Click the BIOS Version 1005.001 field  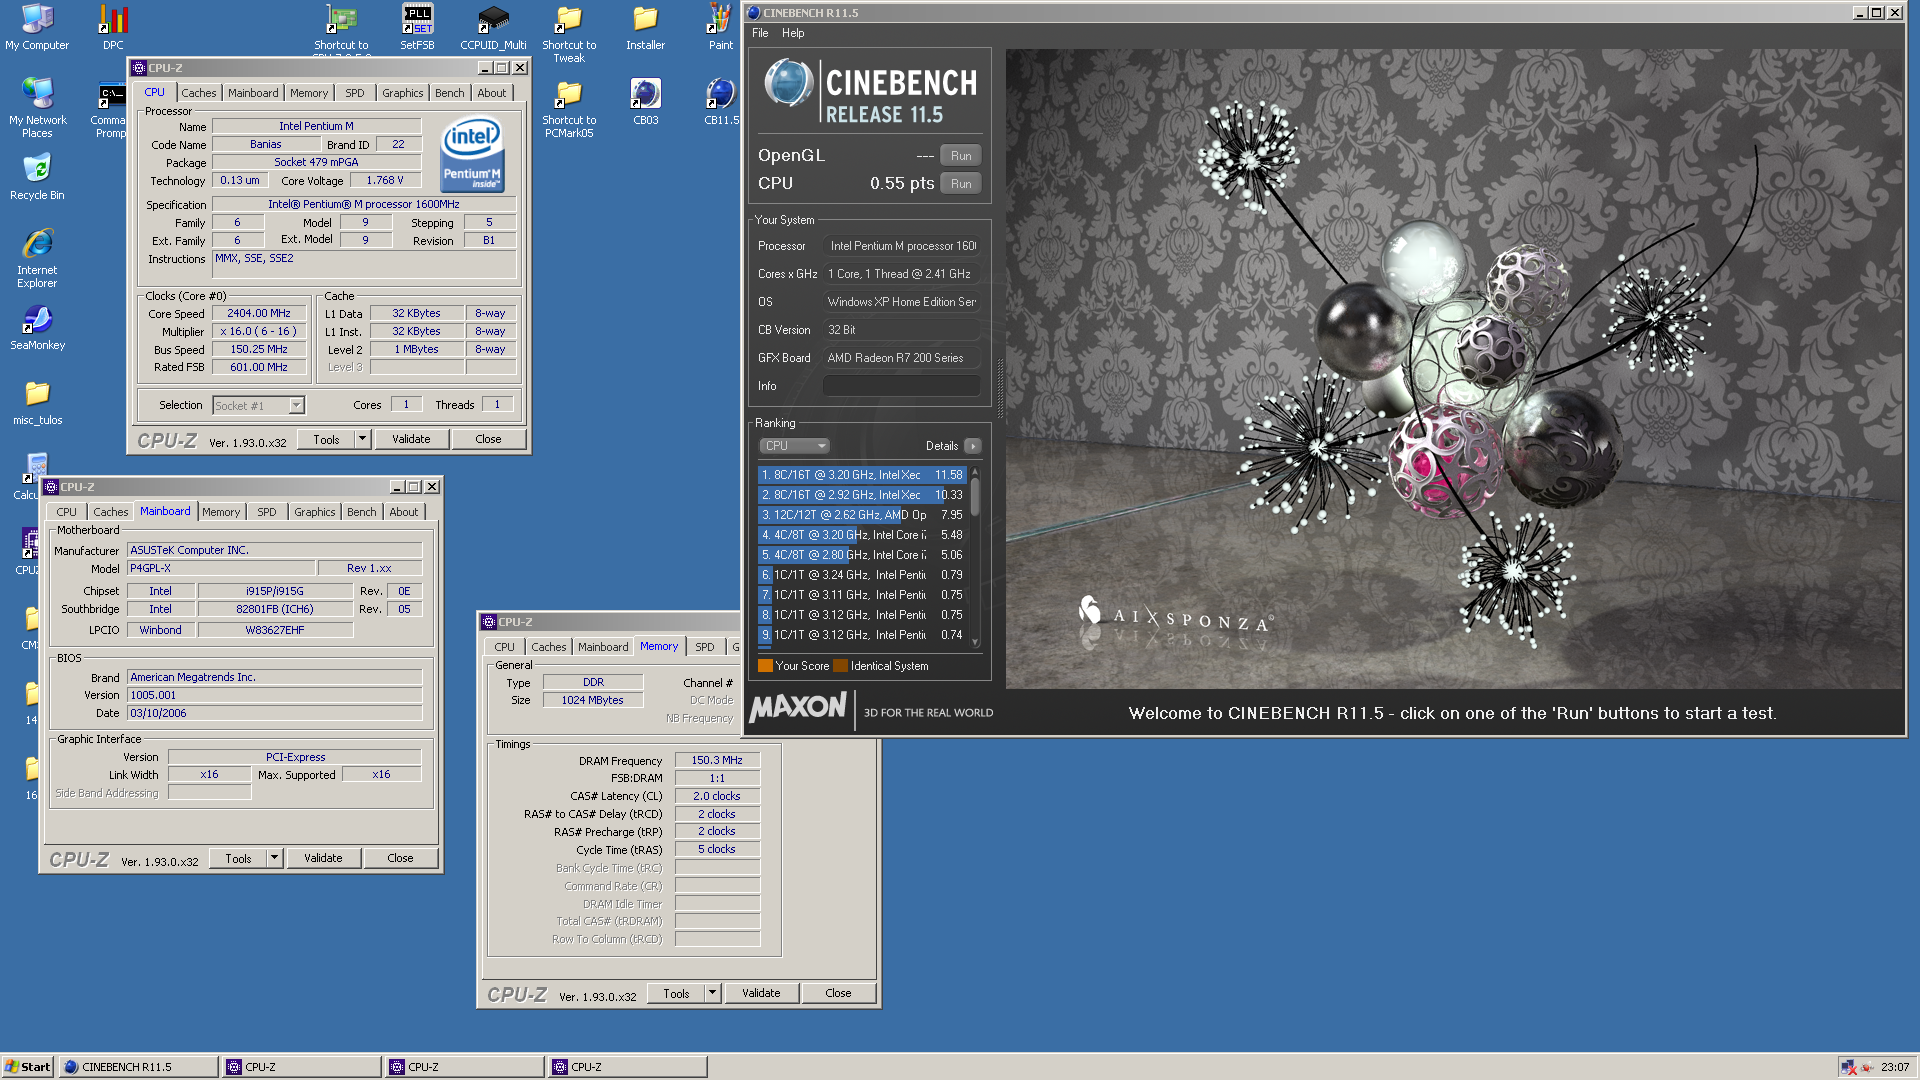pos(275,695)
